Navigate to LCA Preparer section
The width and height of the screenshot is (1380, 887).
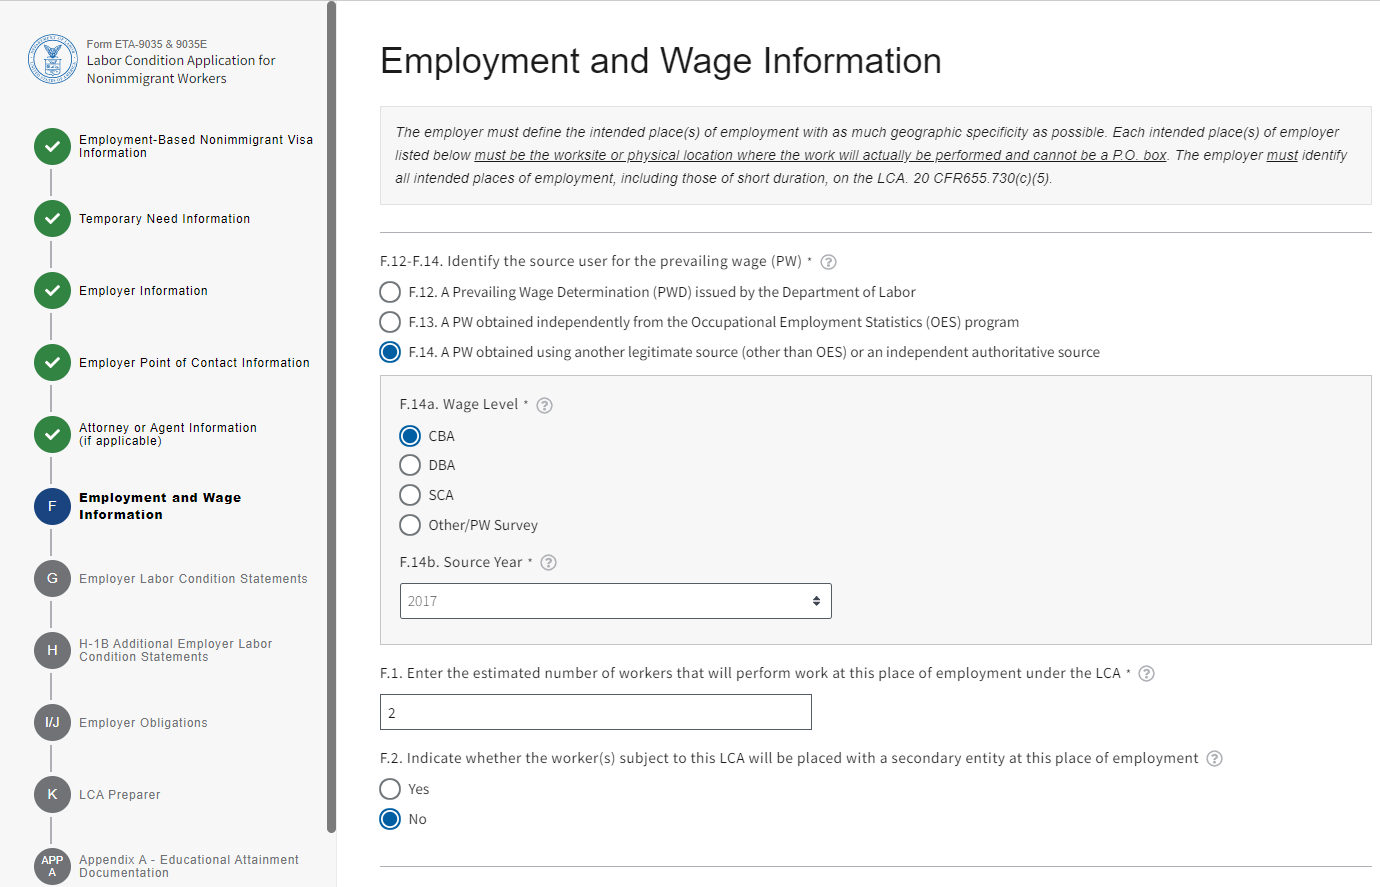pyautogui.click(x=119, y=795)
